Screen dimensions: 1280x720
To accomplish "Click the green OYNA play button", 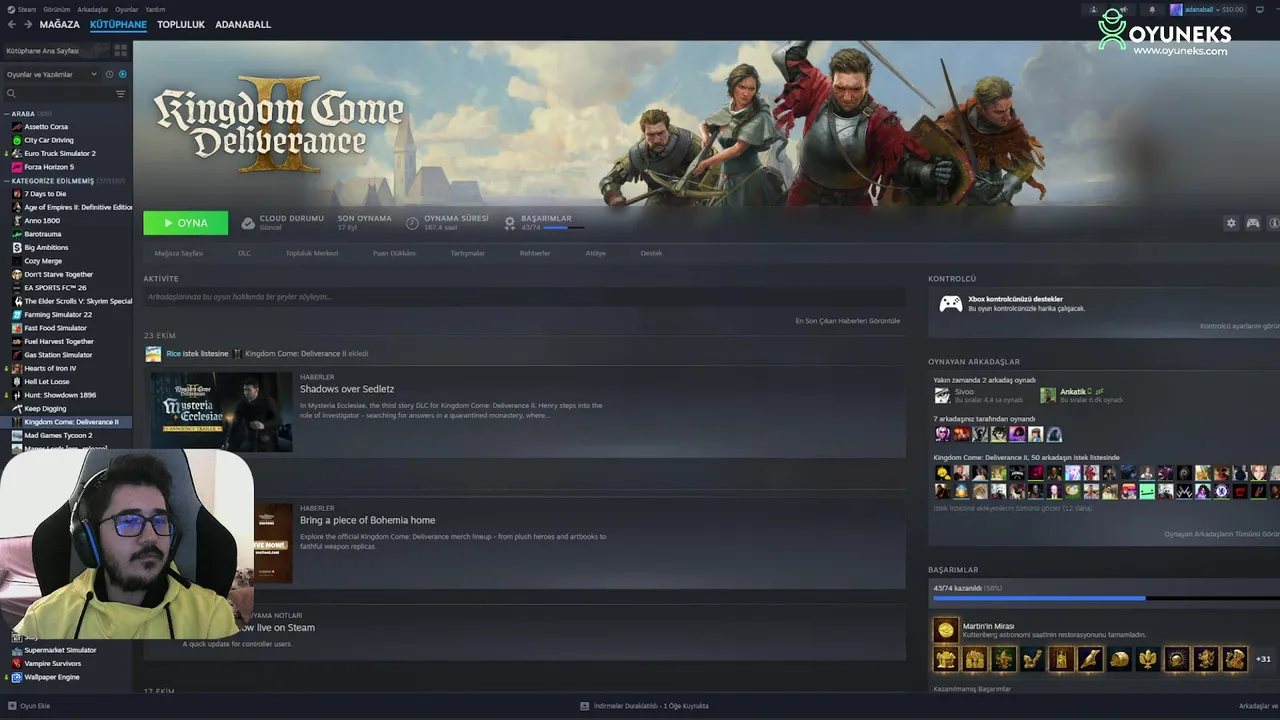I will click(185, 223).
